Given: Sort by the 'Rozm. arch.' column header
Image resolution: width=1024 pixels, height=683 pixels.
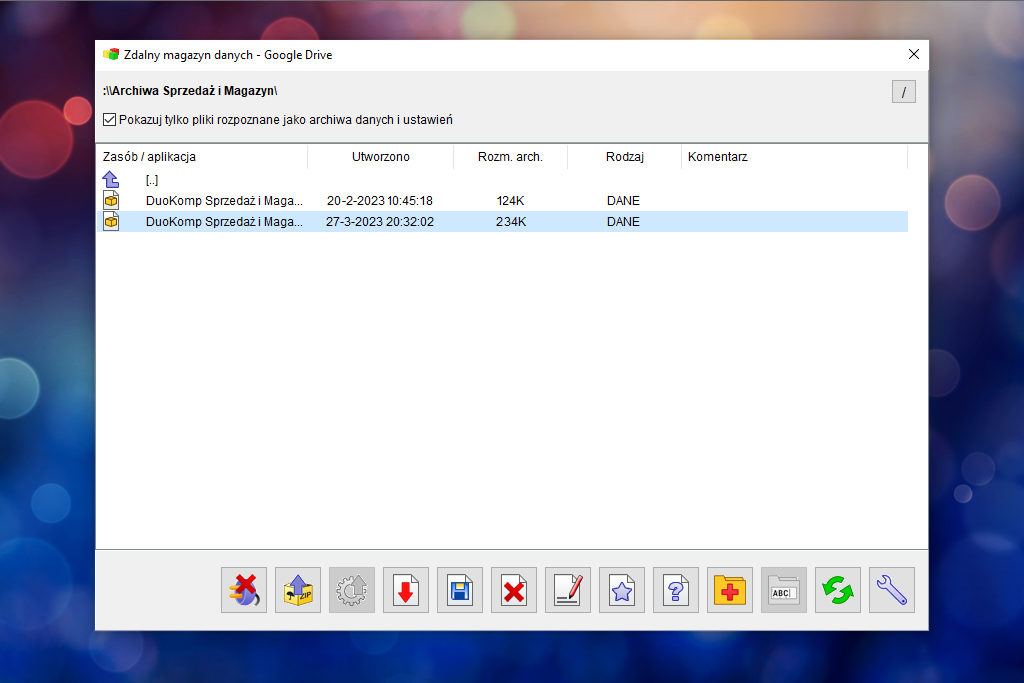Looking at the screenshot, I should pos(510,157).
